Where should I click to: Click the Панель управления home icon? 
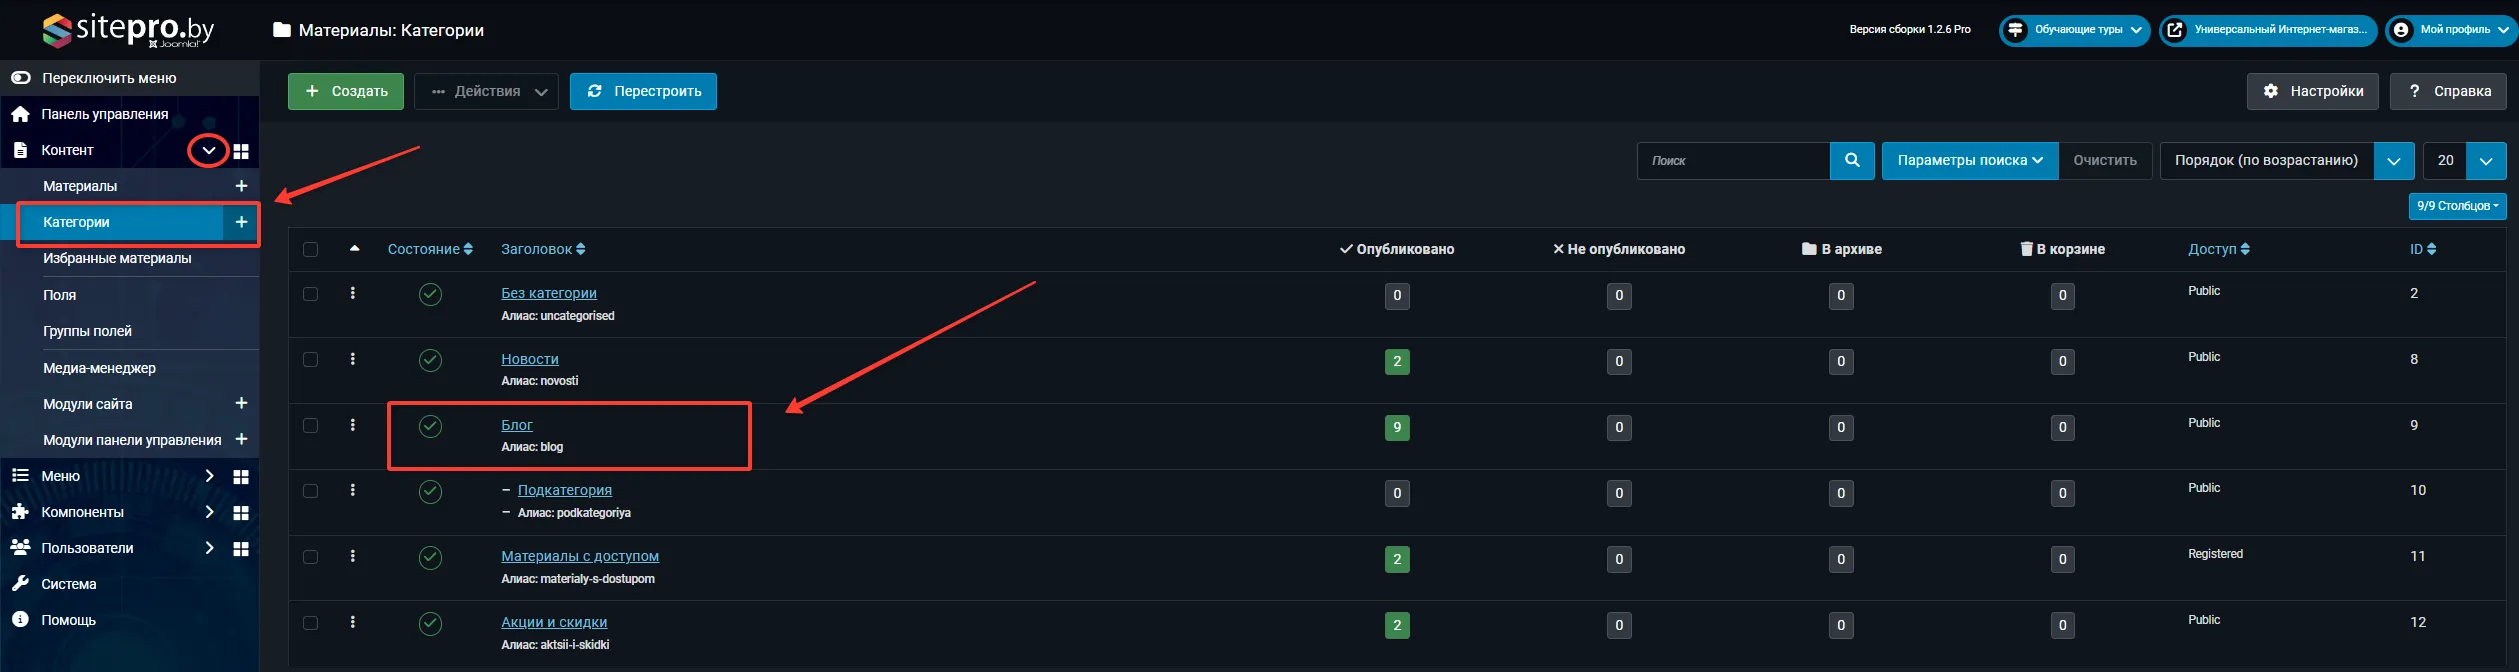coord(20,114)
